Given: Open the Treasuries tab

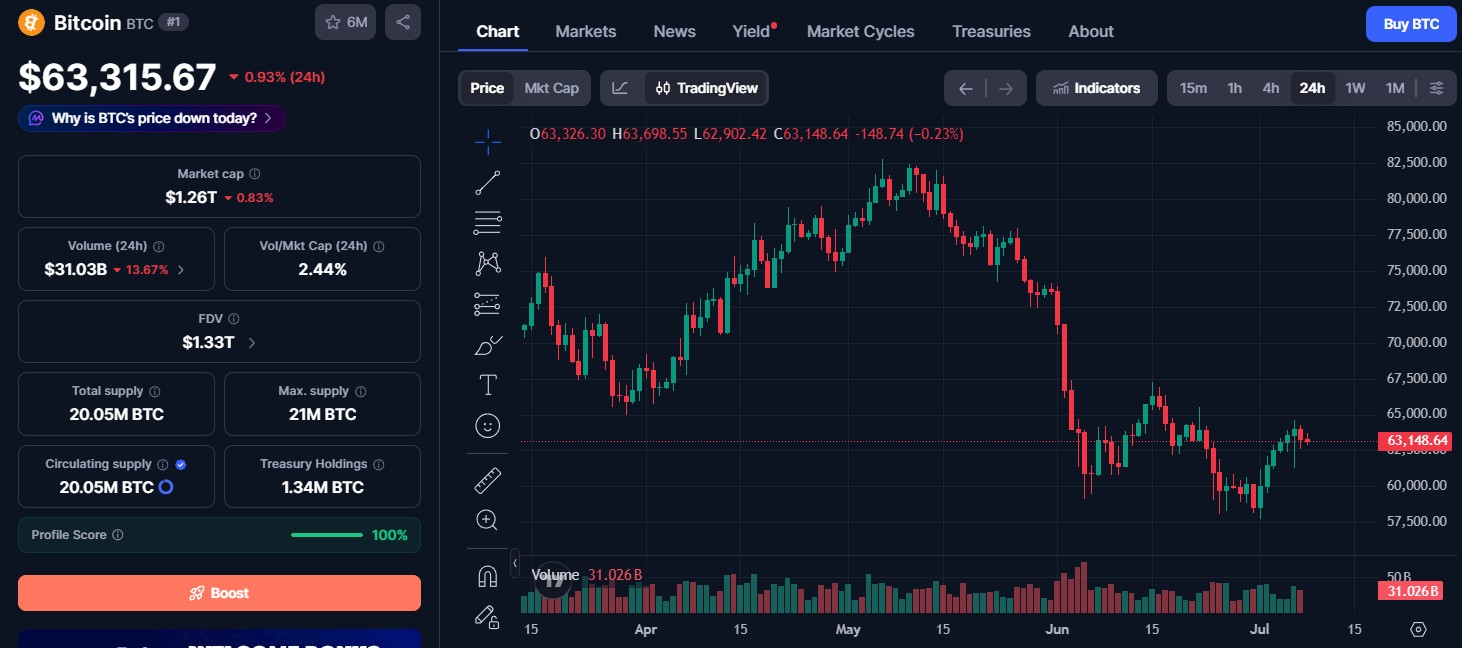Looking at the screenshot, I should [991, 31].
